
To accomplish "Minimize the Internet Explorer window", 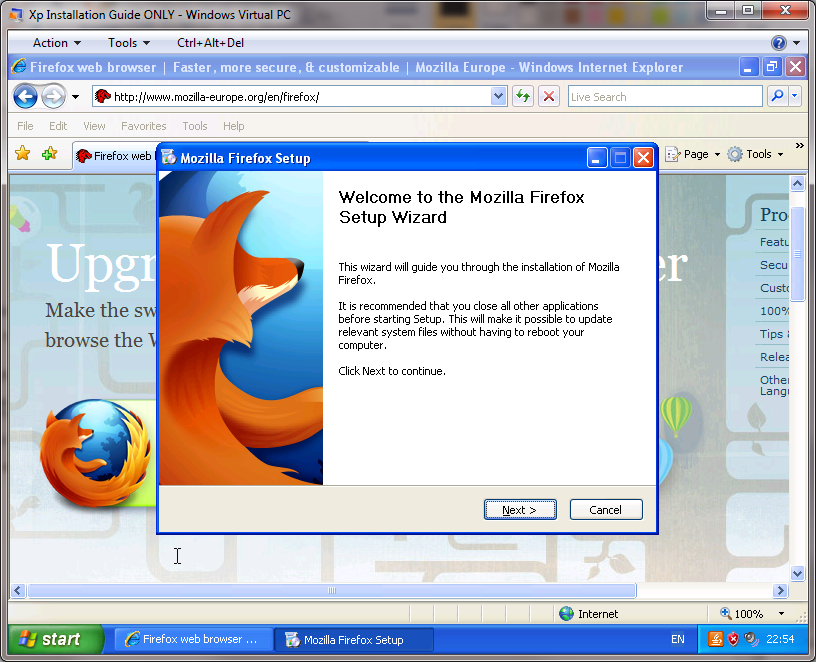I will [x=748, y=67].
